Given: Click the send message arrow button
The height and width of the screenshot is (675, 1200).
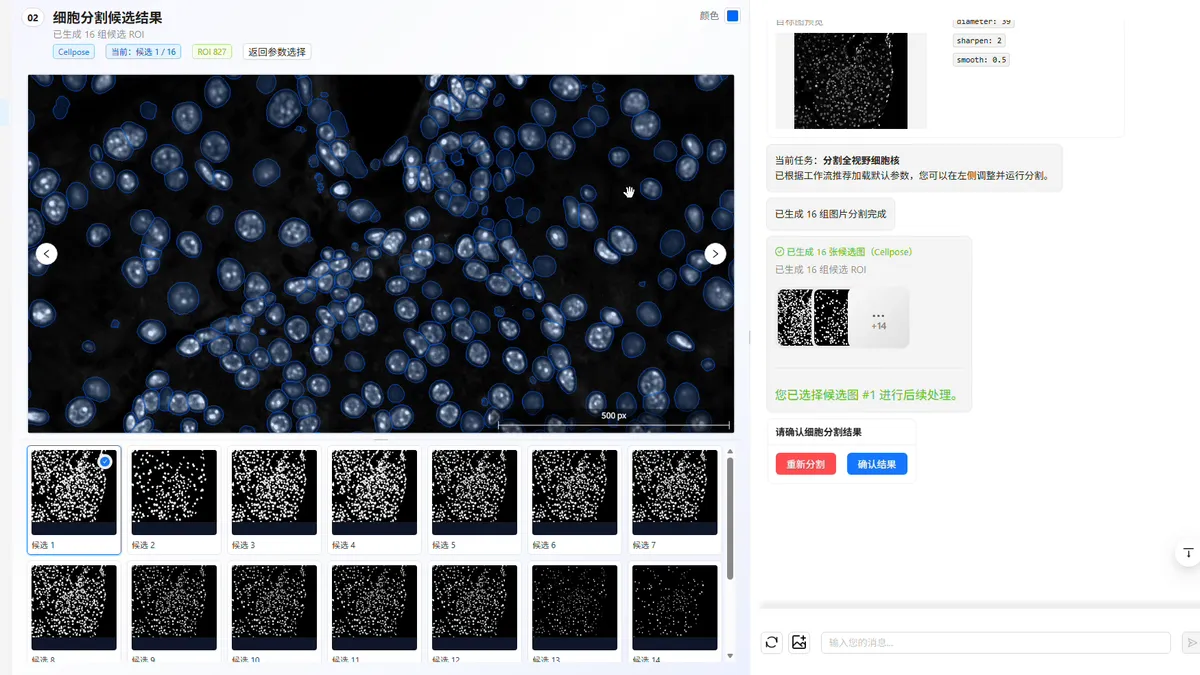Looking at the screenshot, I should tap(1190, 642).
